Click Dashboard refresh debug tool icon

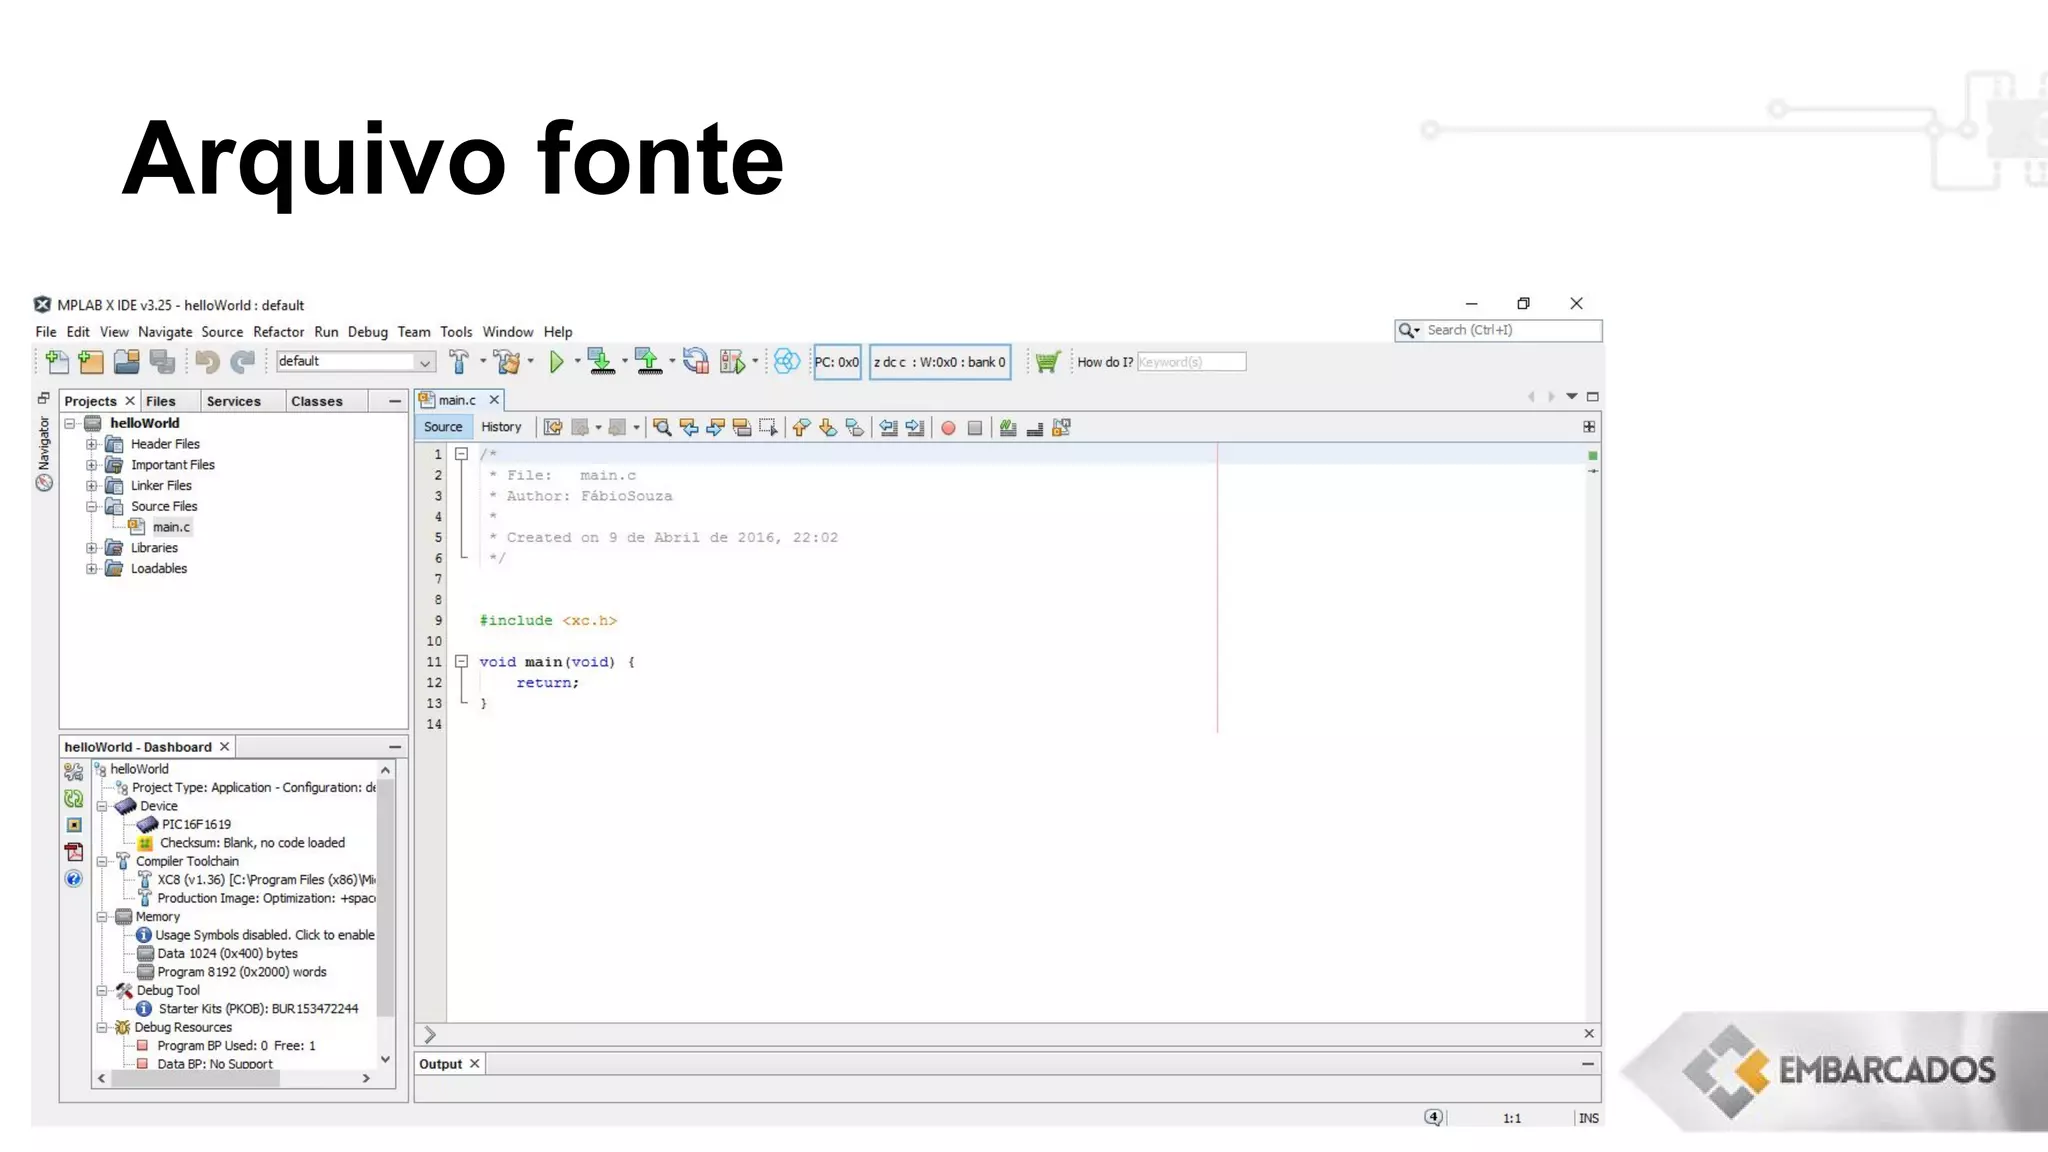point(74,799)
